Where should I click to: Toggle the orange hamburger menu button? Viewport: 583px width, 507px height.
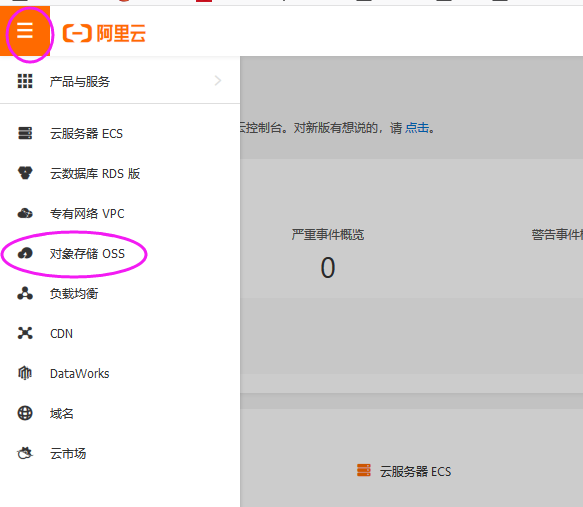coord(25,31)
